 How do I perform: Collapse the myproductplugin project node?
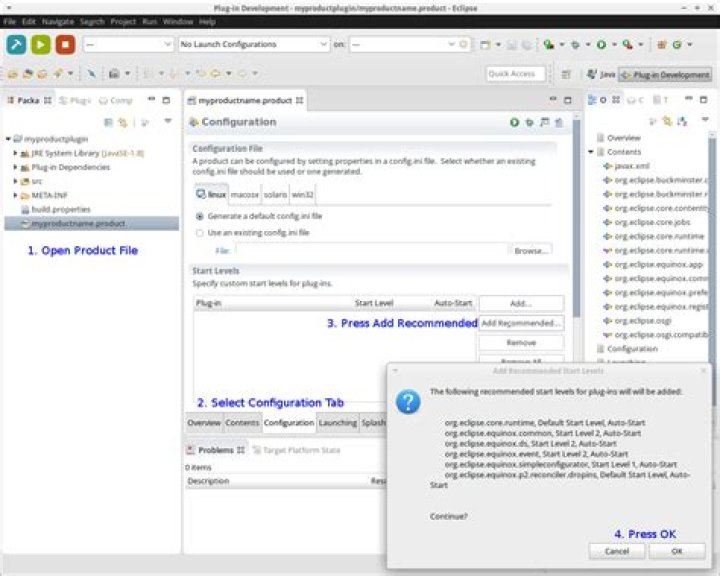pos(8,139)
